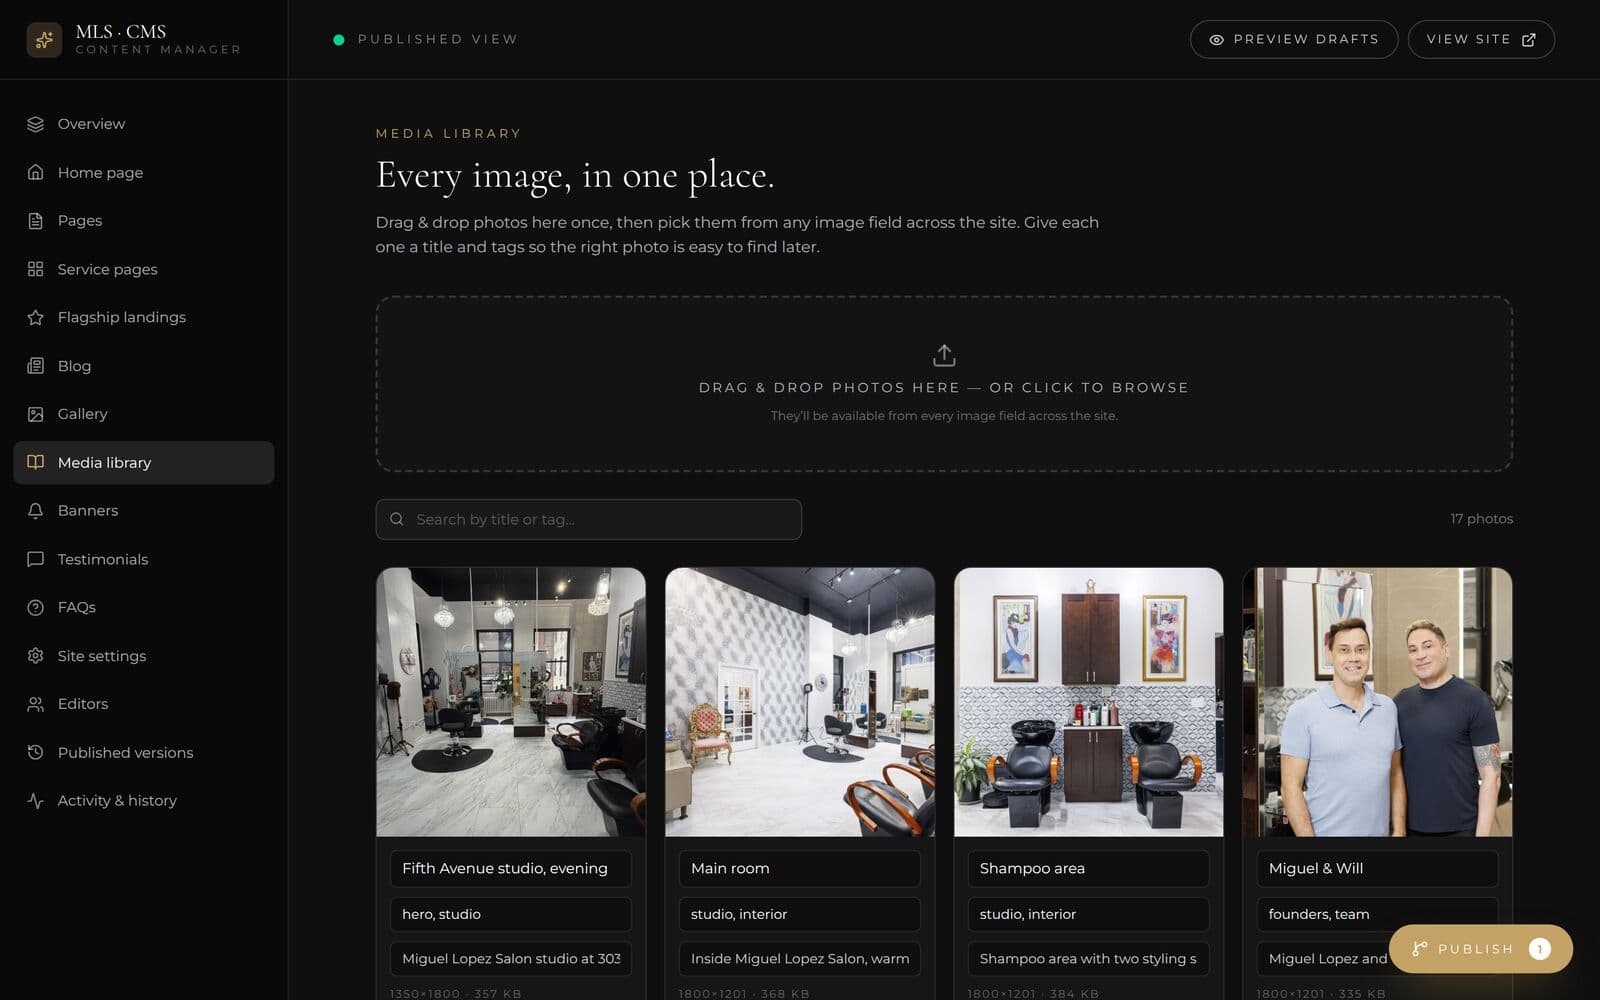Go to the Blog section
1600x1000 pixels.
coord(144,366)
